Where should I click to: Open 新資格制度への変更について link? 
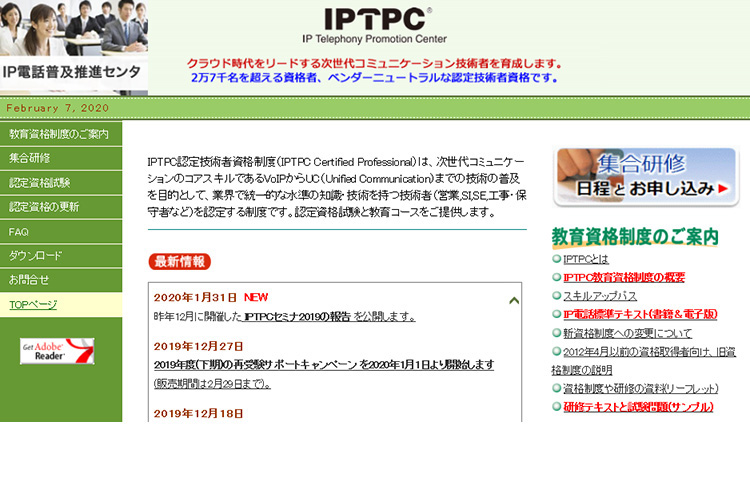point(628,333)
